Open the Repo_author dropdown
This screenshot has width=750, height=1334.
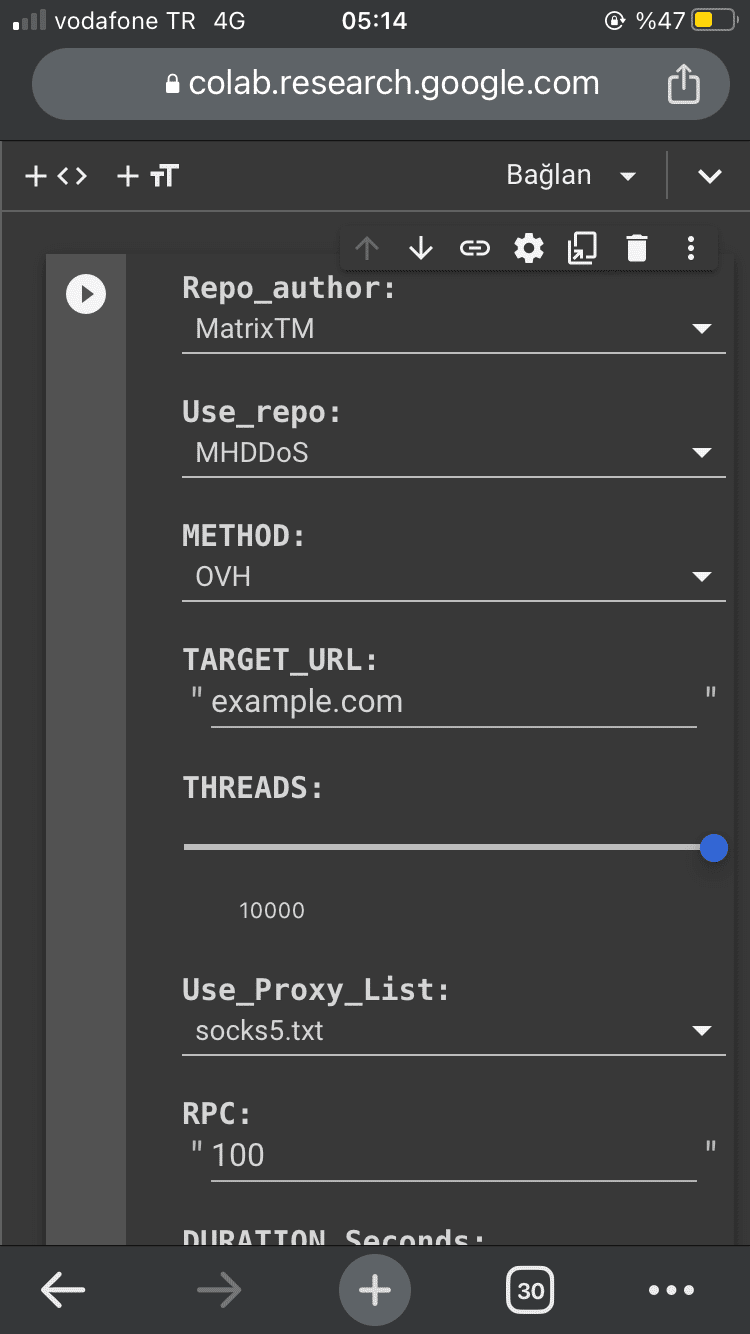pyautogui.click(x=453, y=329)
